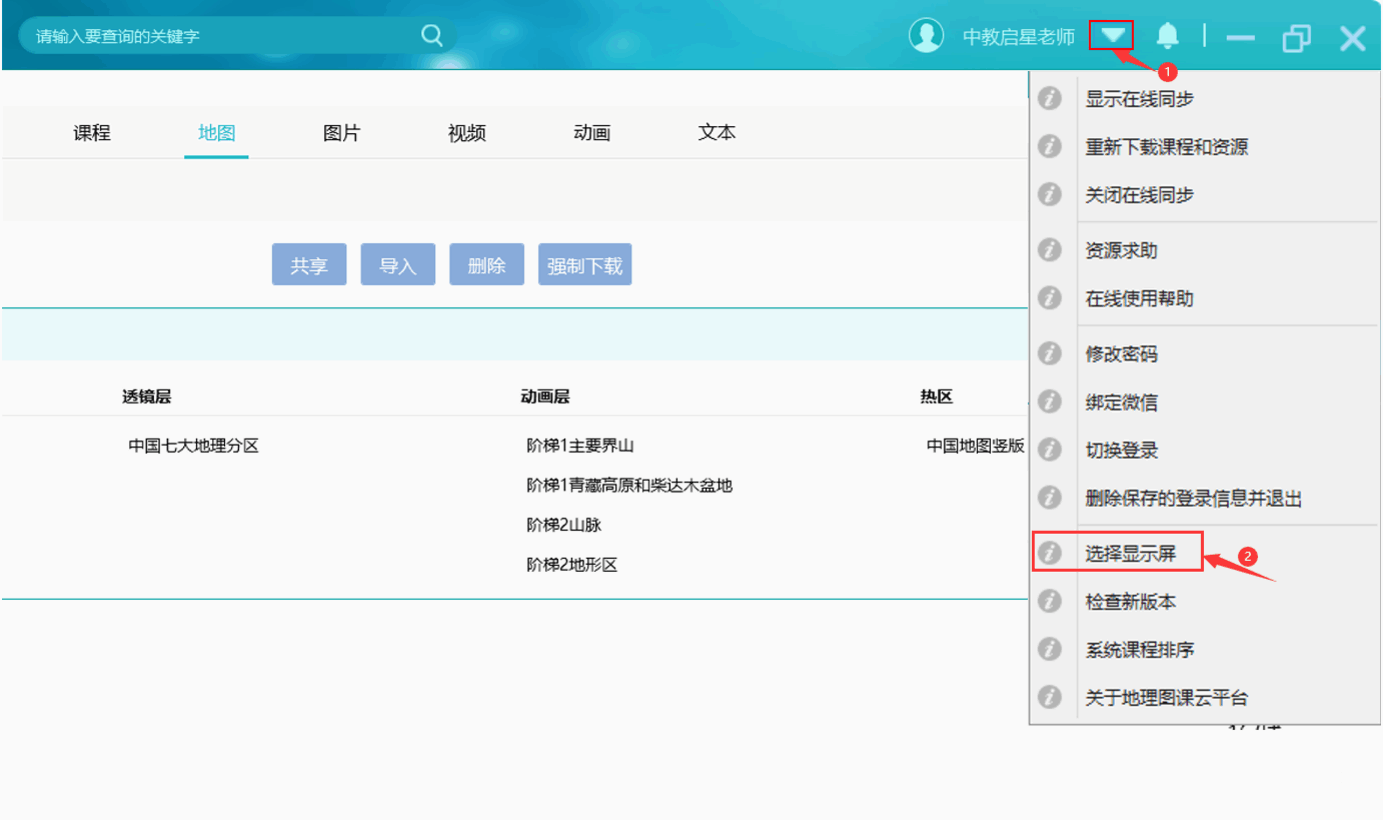1383x820 pixels.
Task: Click the info icon beside 修改密码
Action: click(1049, 354)
